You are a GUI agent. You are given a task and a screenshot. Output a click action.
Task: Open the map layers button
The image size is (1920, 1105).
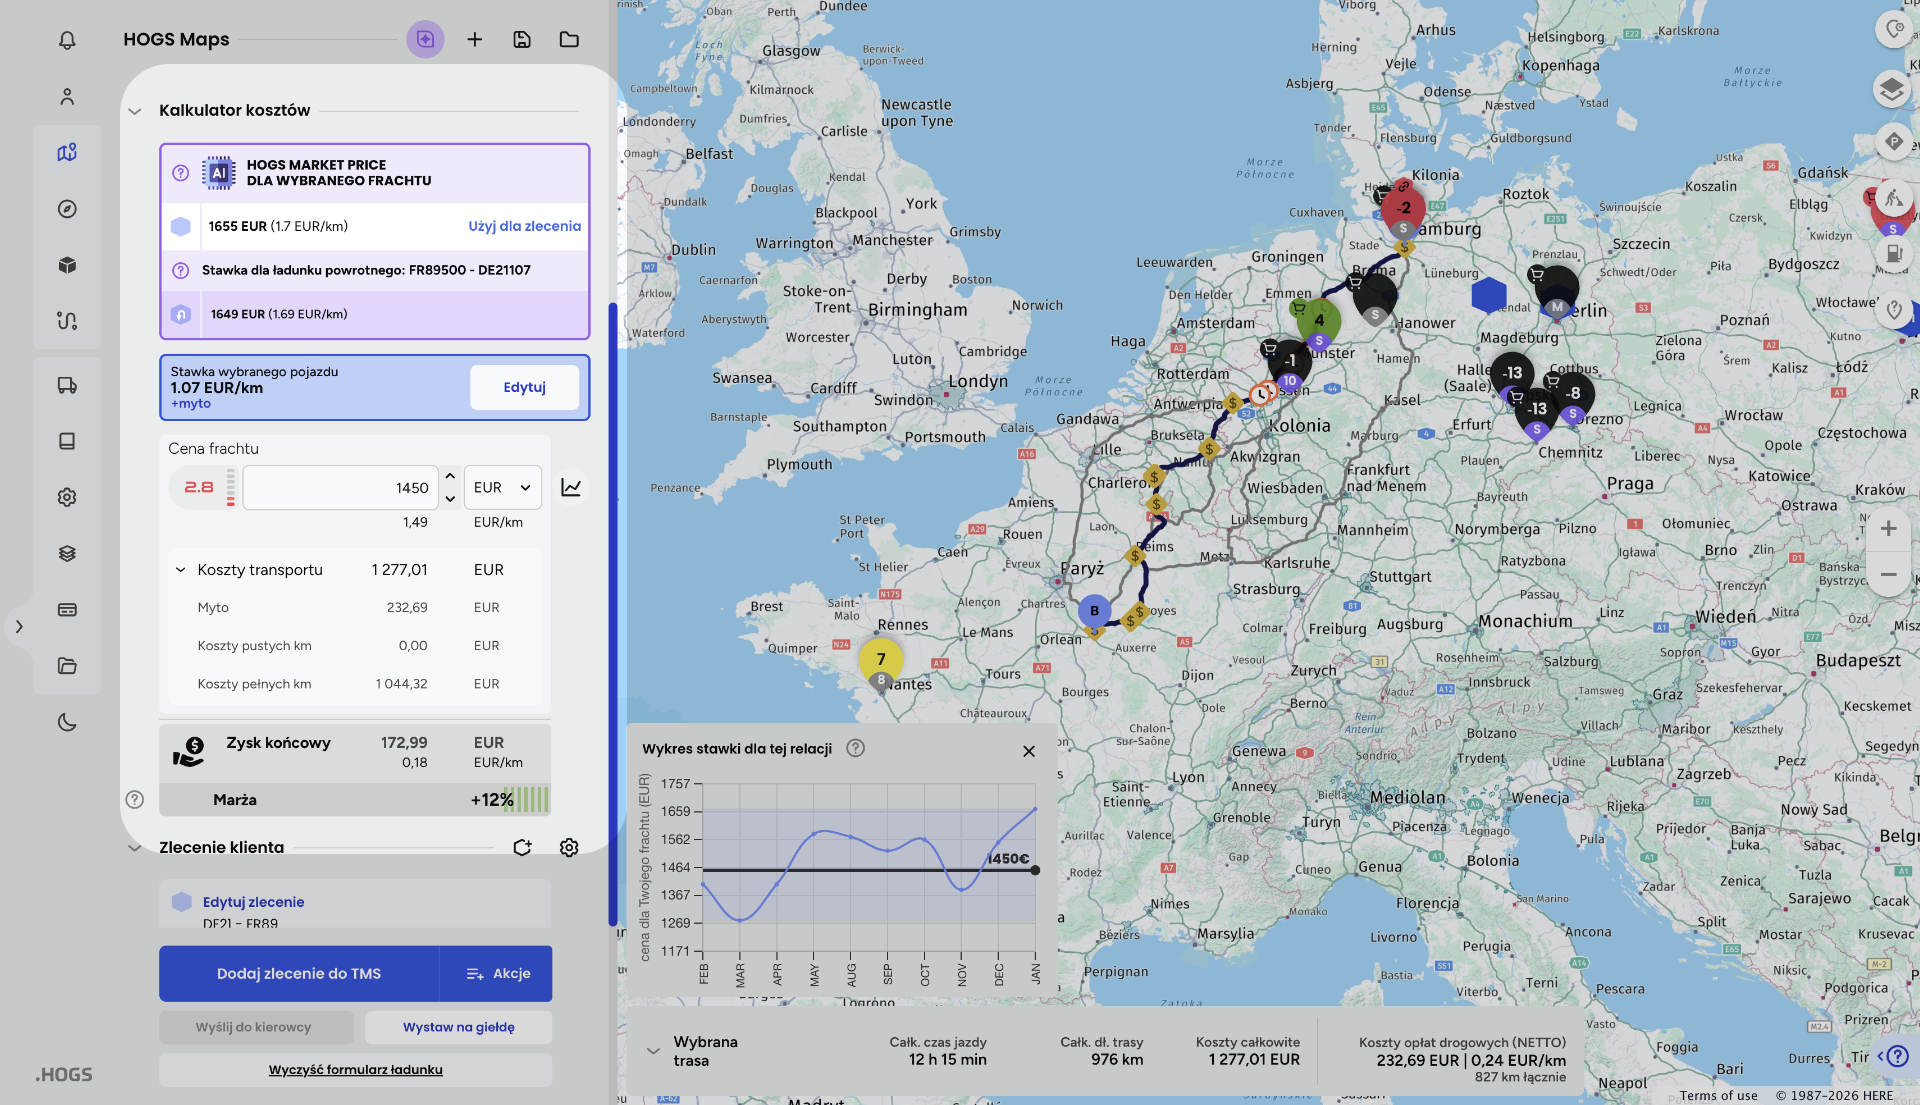click(x=1891, y=89)
